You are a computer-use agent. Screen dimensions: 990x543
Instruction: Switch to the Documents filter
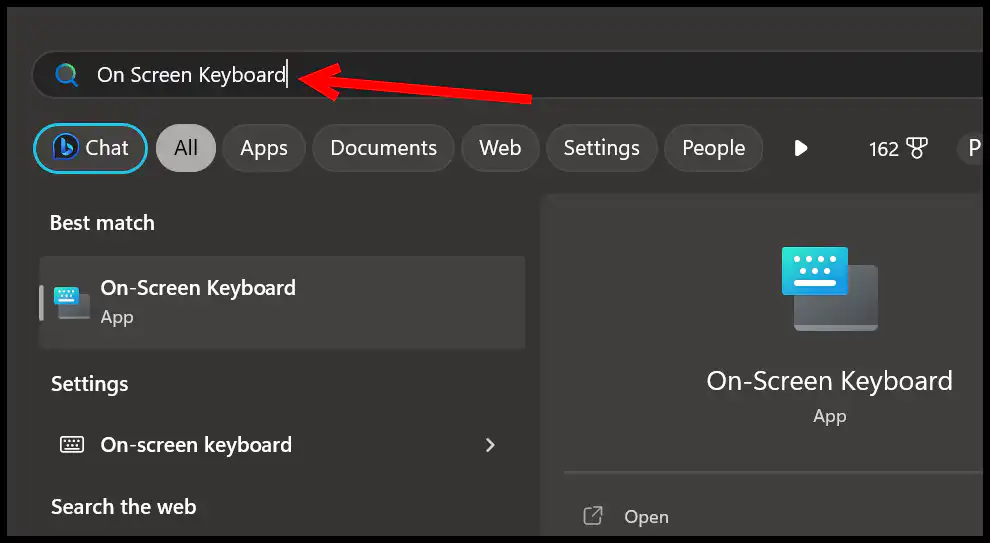point(383,148)
